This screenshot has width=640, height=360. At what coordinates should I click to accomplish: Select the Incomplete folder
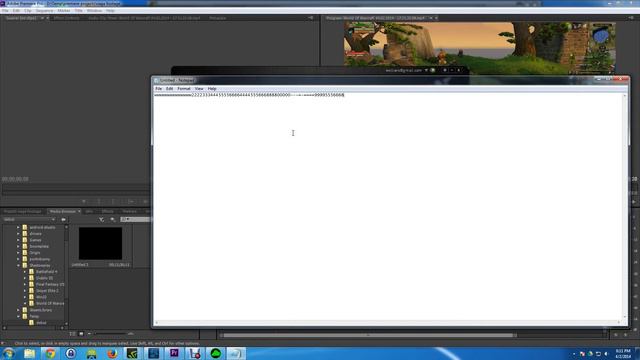[39, 247]
